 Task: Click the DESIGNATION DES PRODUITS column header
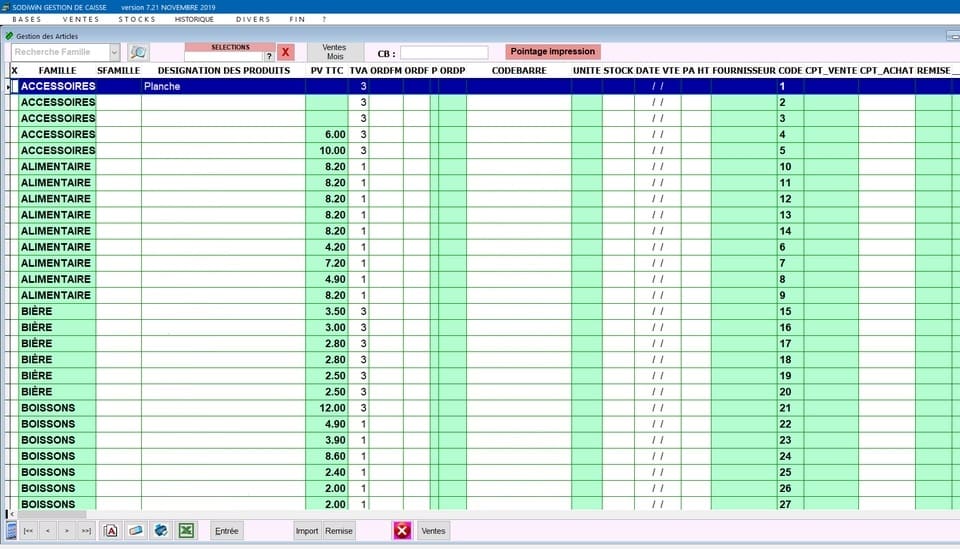click(223, 70)
